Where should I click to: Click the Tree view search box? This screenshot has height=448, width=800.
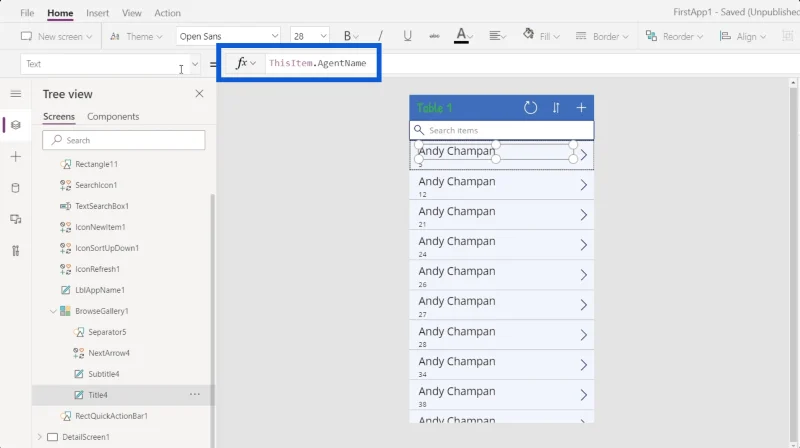[x=124, y=140]
